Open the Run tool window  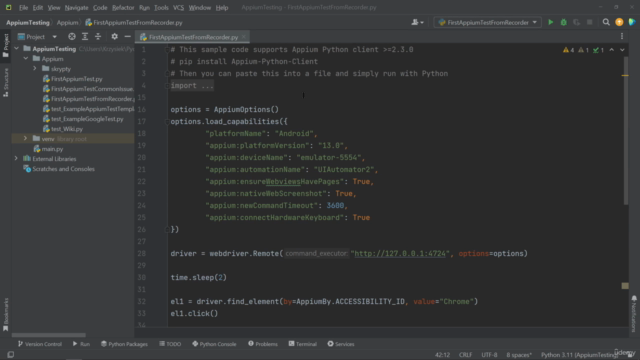click(x=81, y=344)
